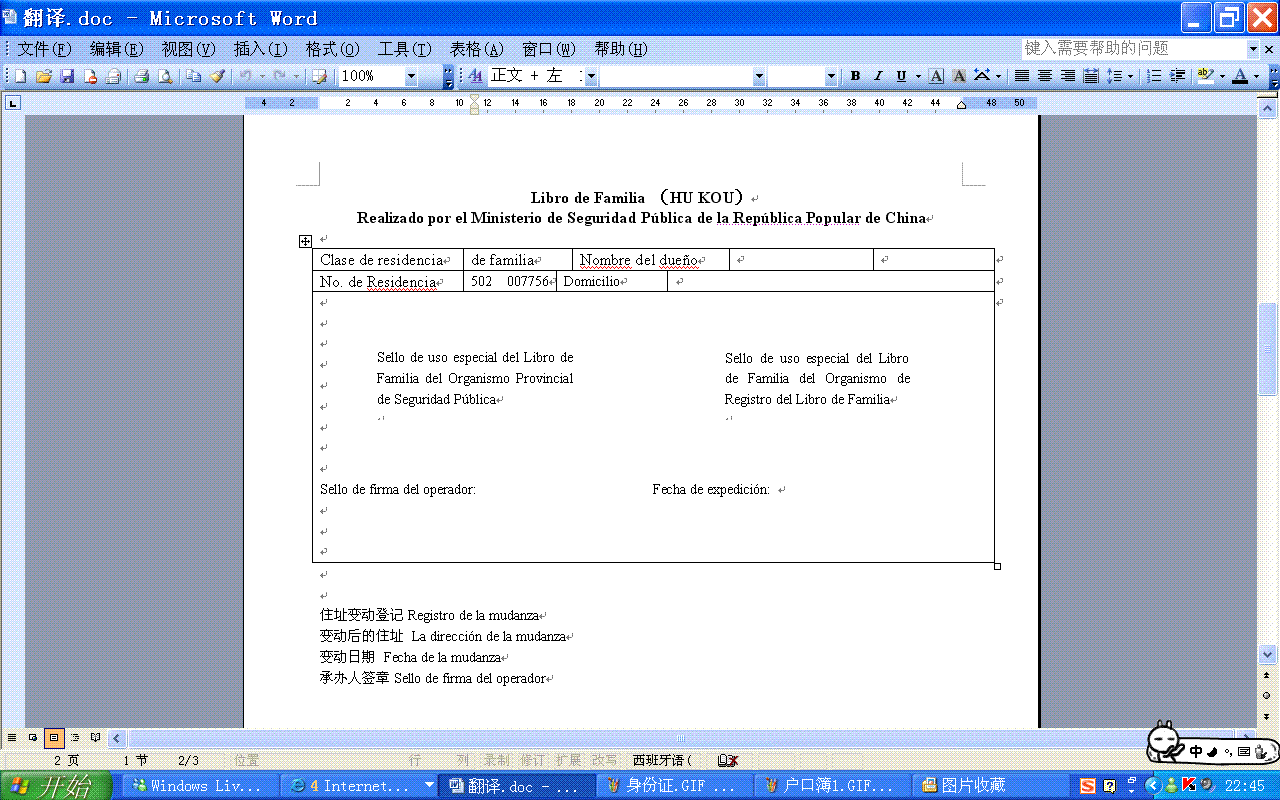1280x800 pixels.
Task: Expand the font name dropdown arrow
Action: (759, 76)
